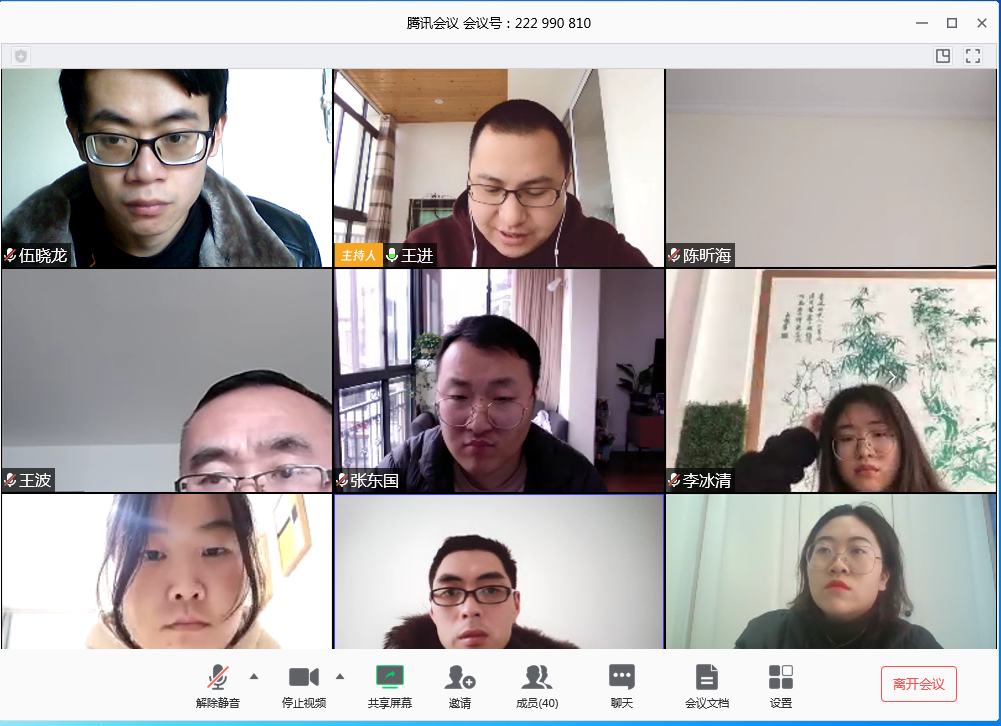
Task: Select 伍晓龙 video tile
Action: pos(167,168)
